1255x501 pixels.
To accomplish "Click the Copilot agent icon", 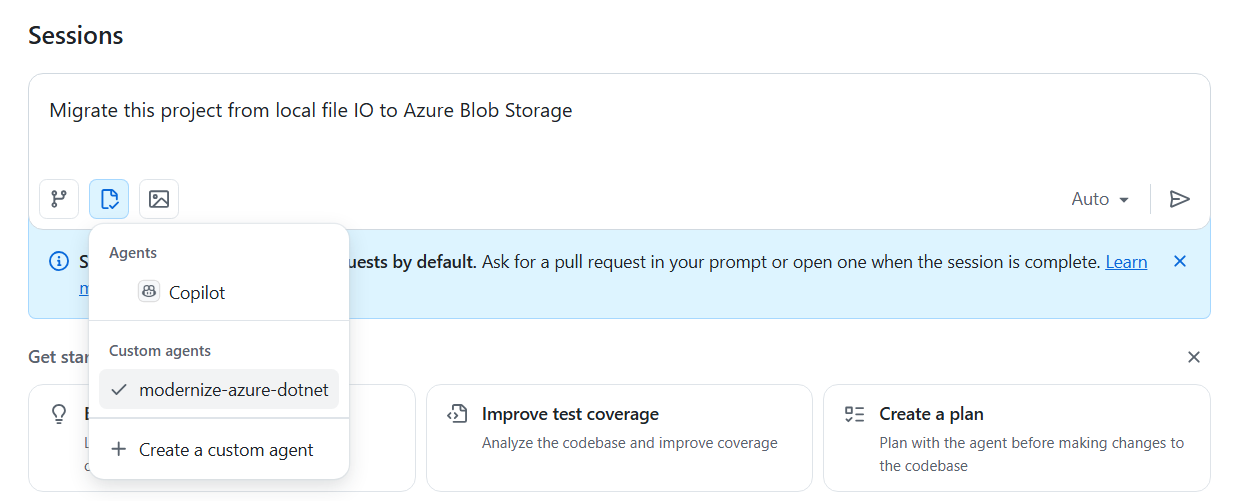I will pyautogui.click(x=149, y=293).
